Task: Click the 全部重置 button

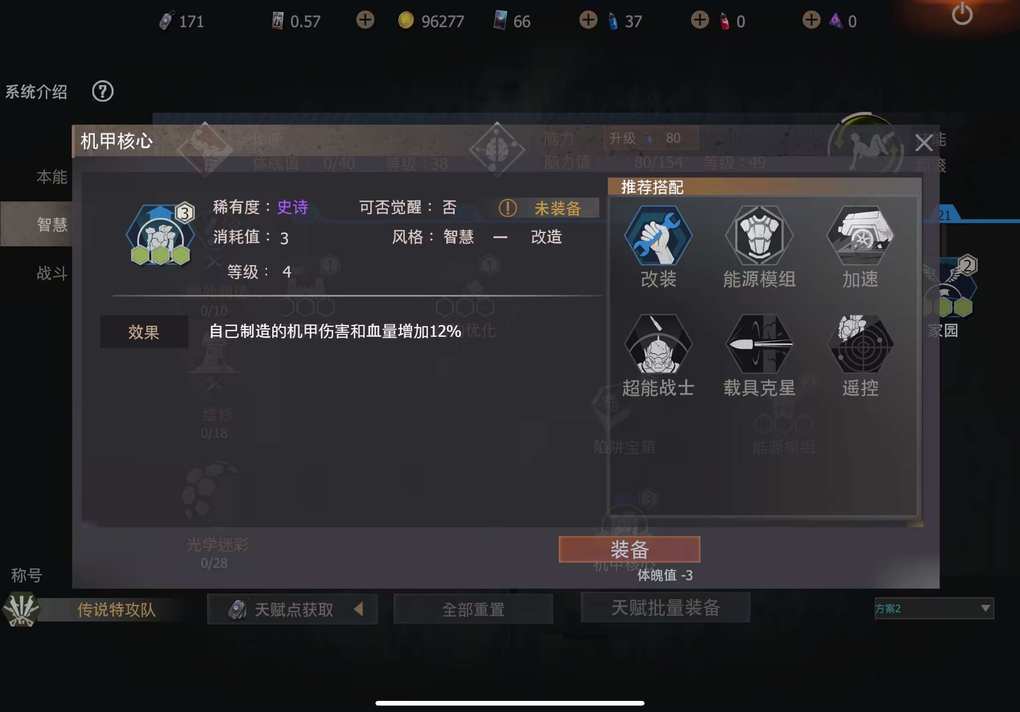Action: pyautogui.click(x=473, y=609)
